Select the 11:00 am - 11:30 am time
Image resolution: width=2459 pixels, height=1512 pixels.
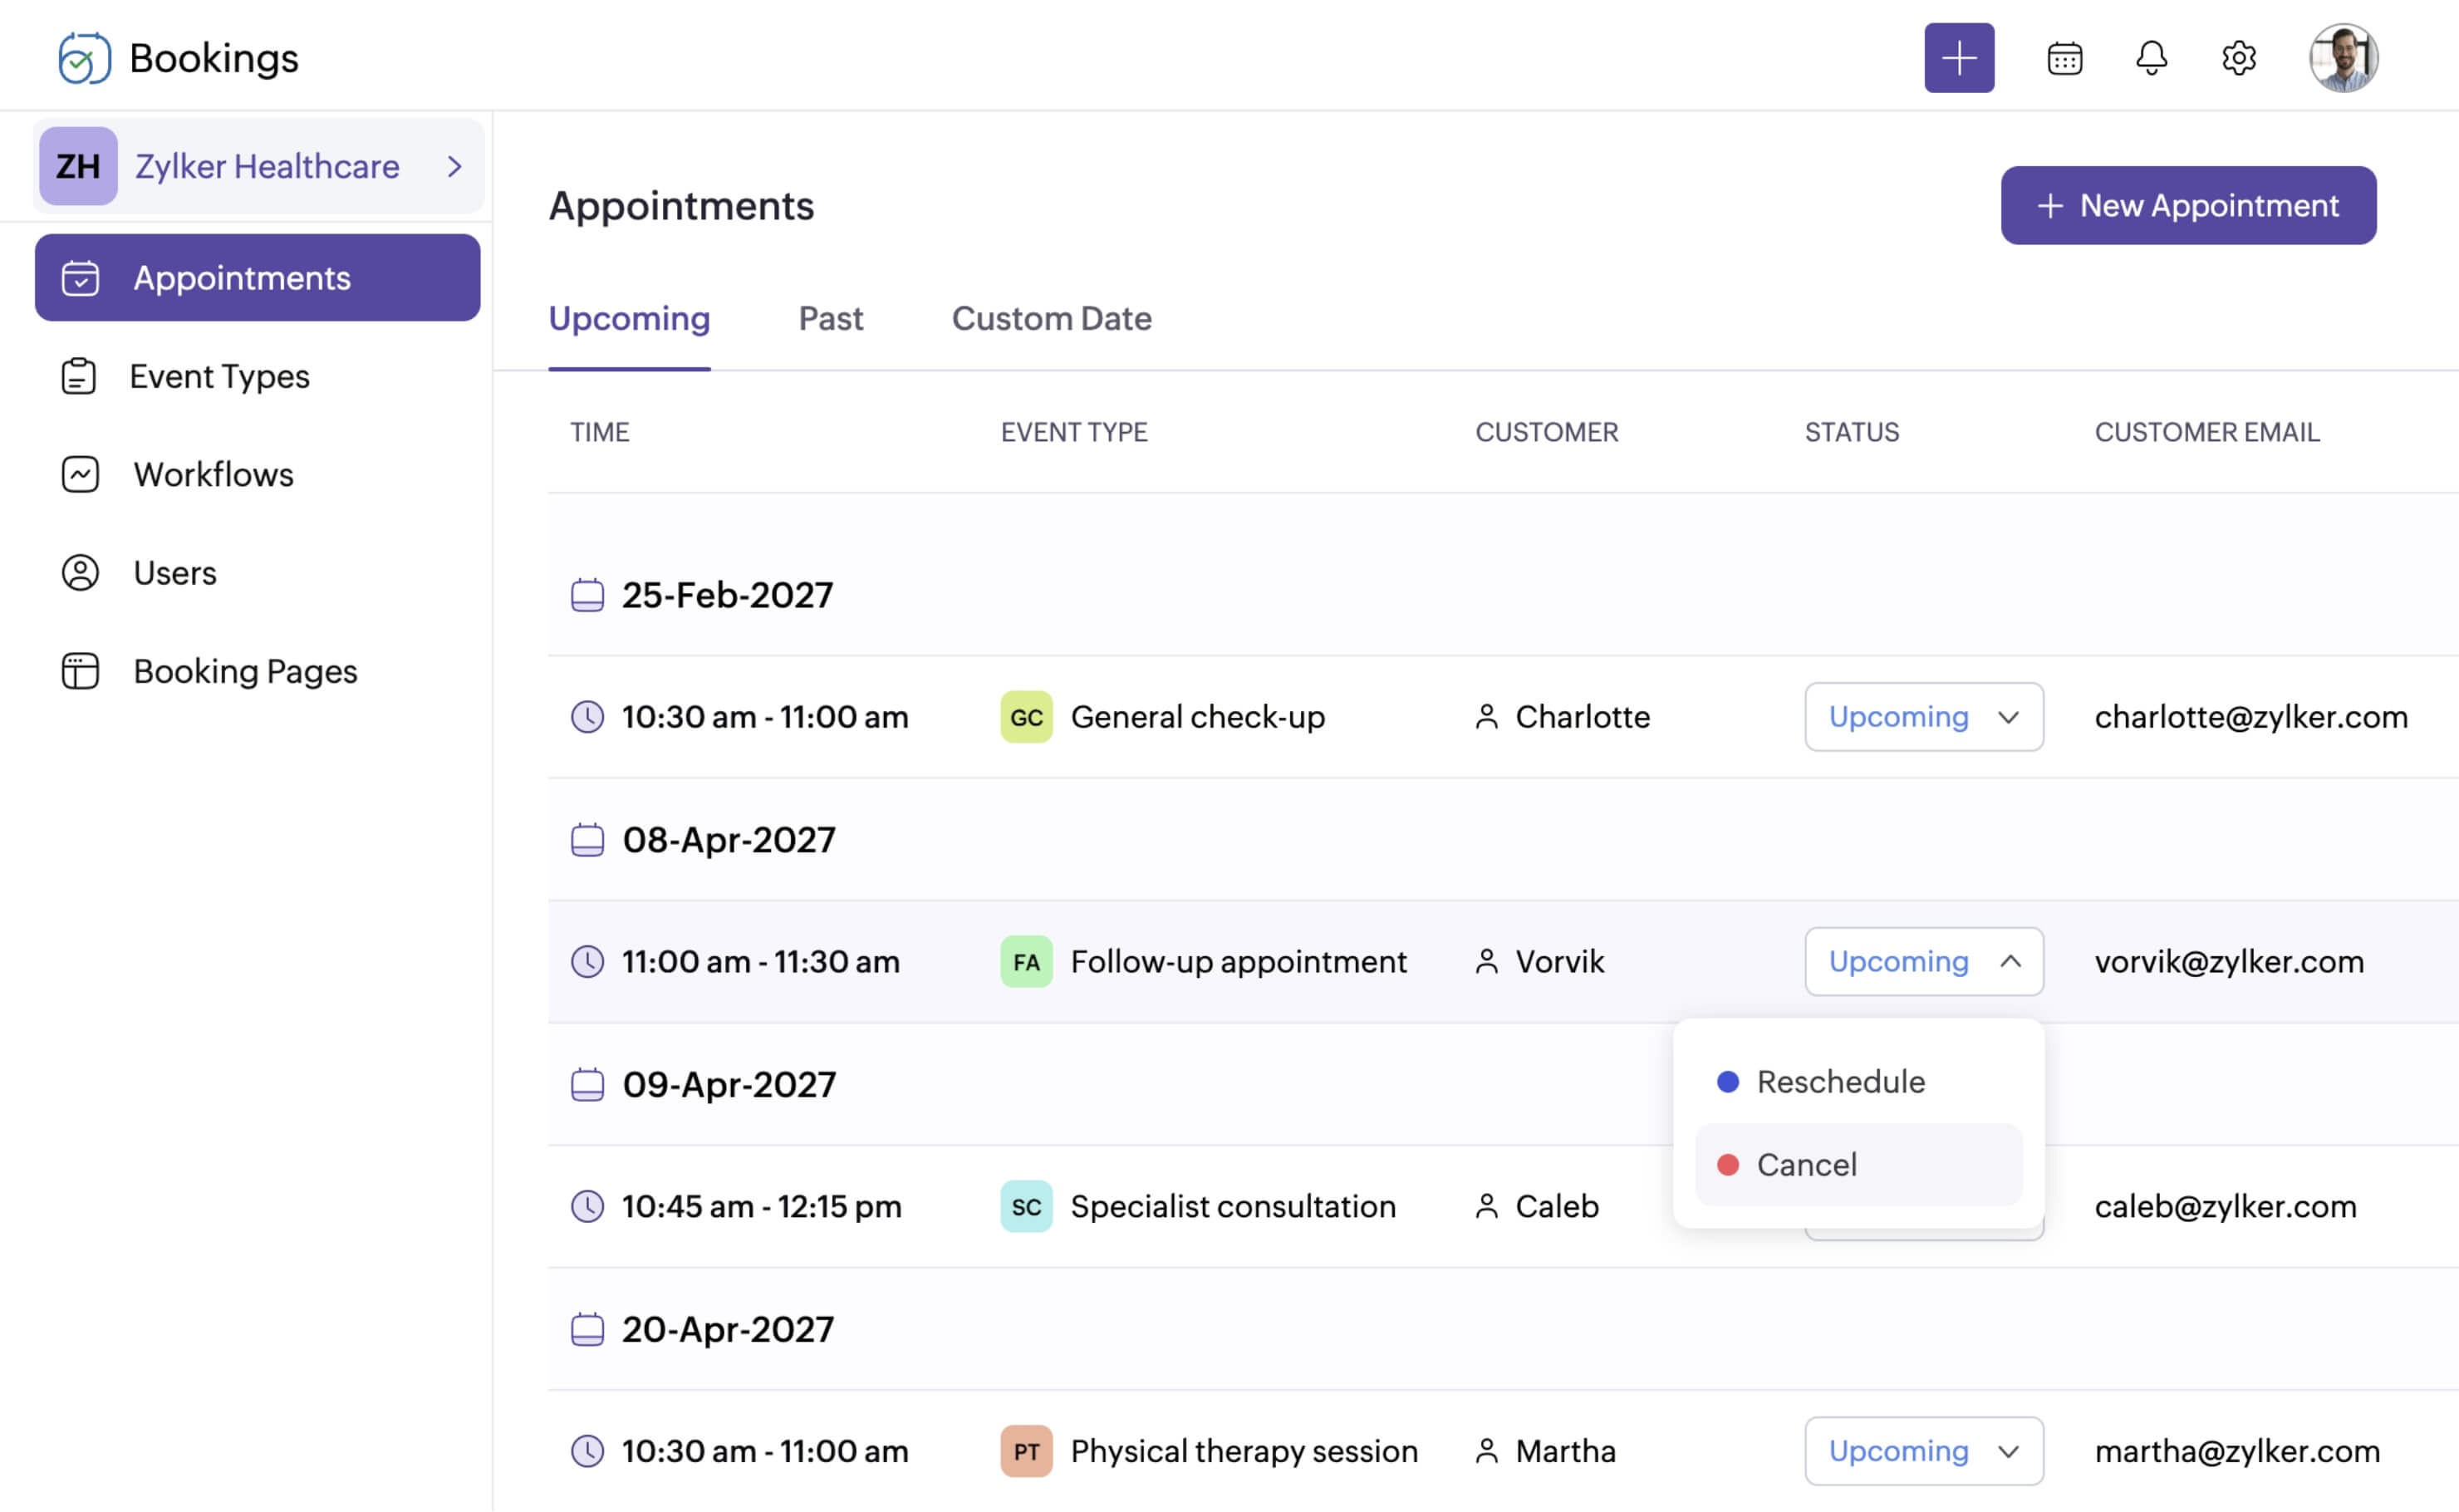coord(760,962)
